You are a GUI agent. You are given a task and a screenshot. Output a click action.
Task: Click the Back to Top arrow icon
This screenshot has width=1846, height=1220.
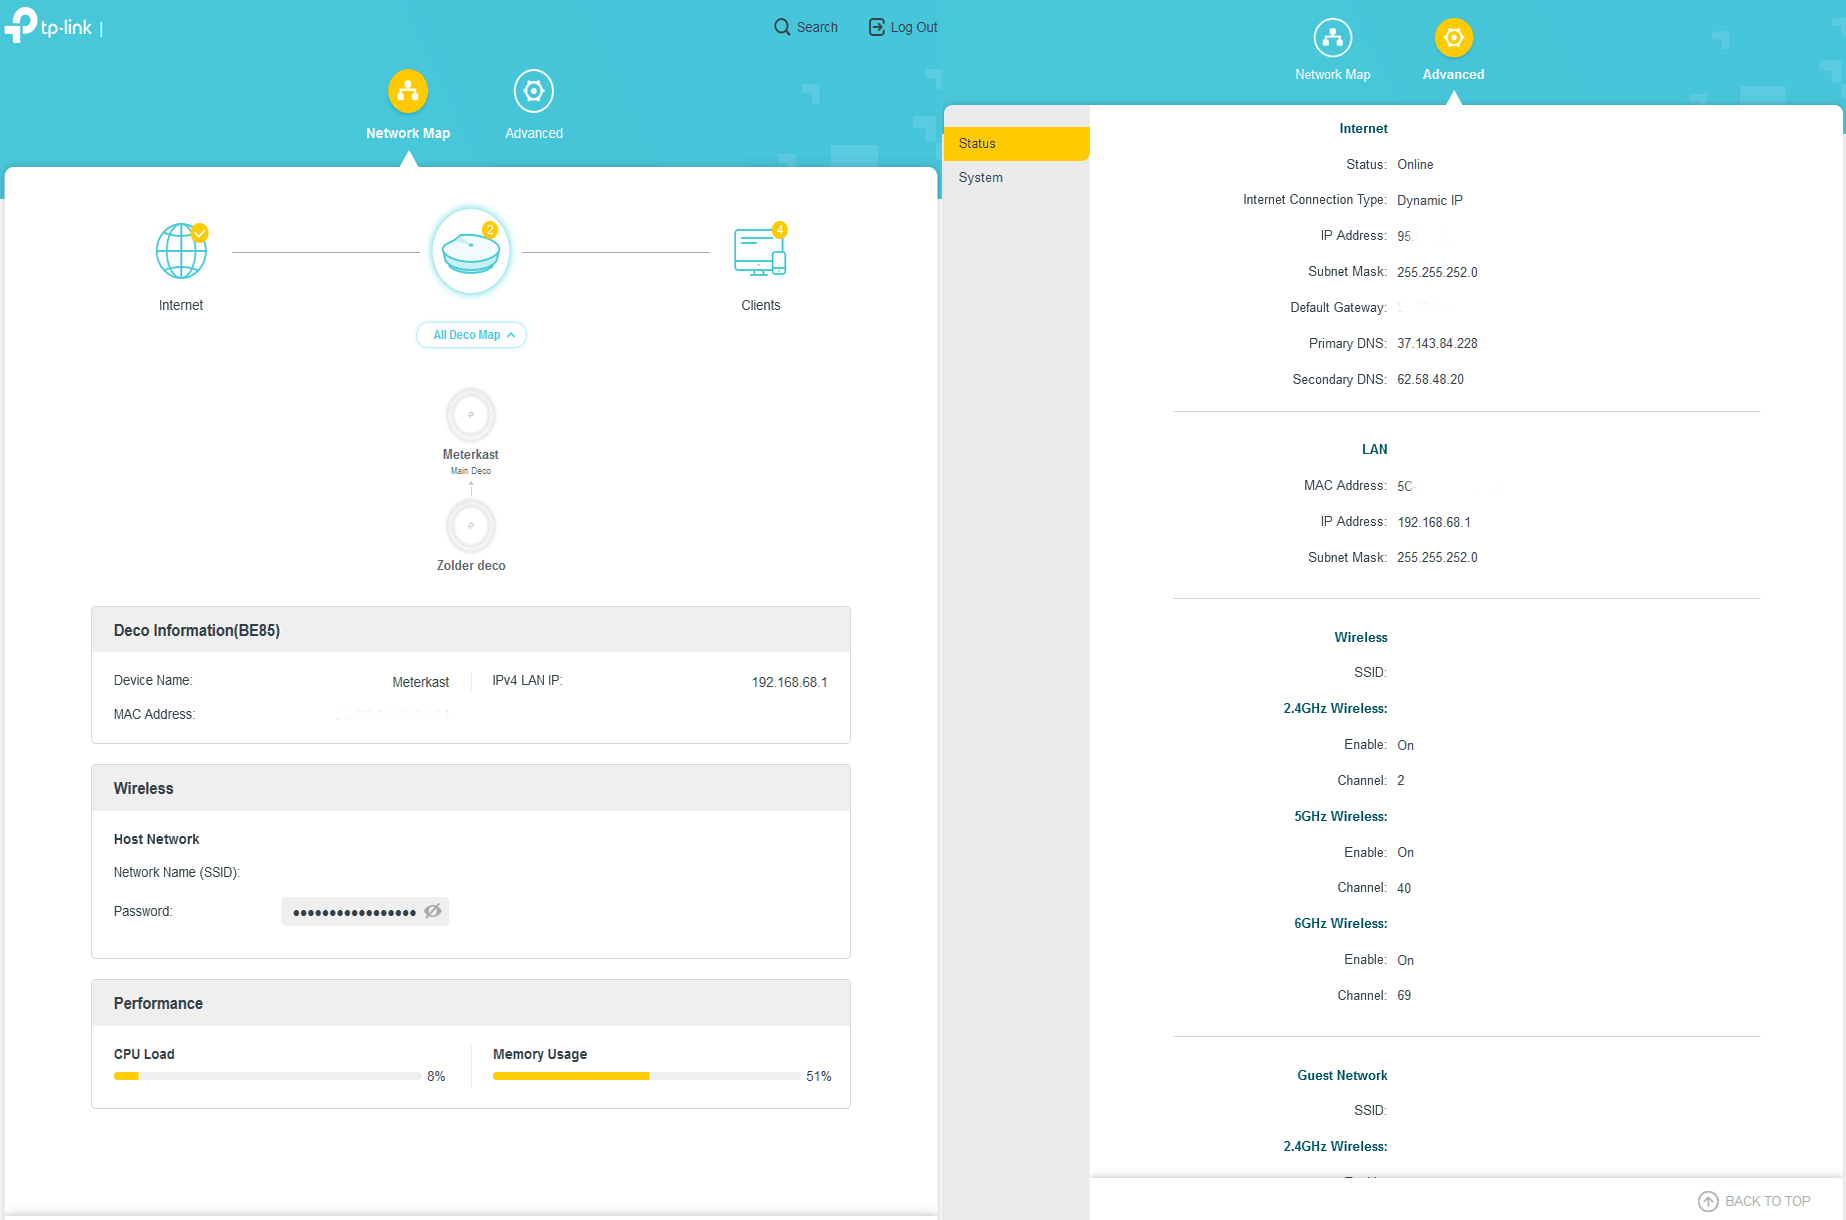[x=1708, y=1201]
